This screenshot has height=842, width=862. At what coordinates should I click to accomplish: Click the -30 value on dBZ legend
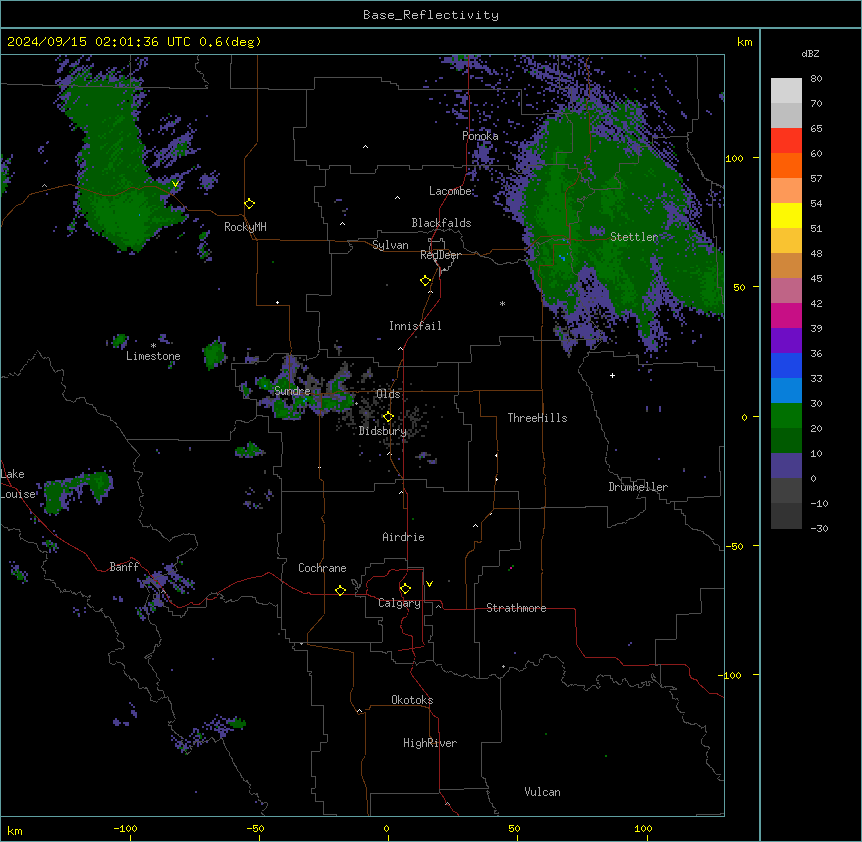(x=819, y=528)
